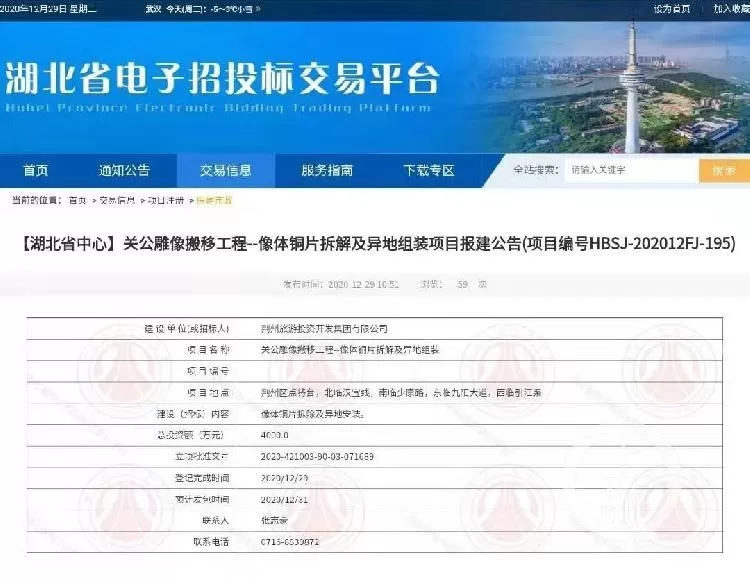Click the orange search button
750x581 pixels.
tap(724, 170)
